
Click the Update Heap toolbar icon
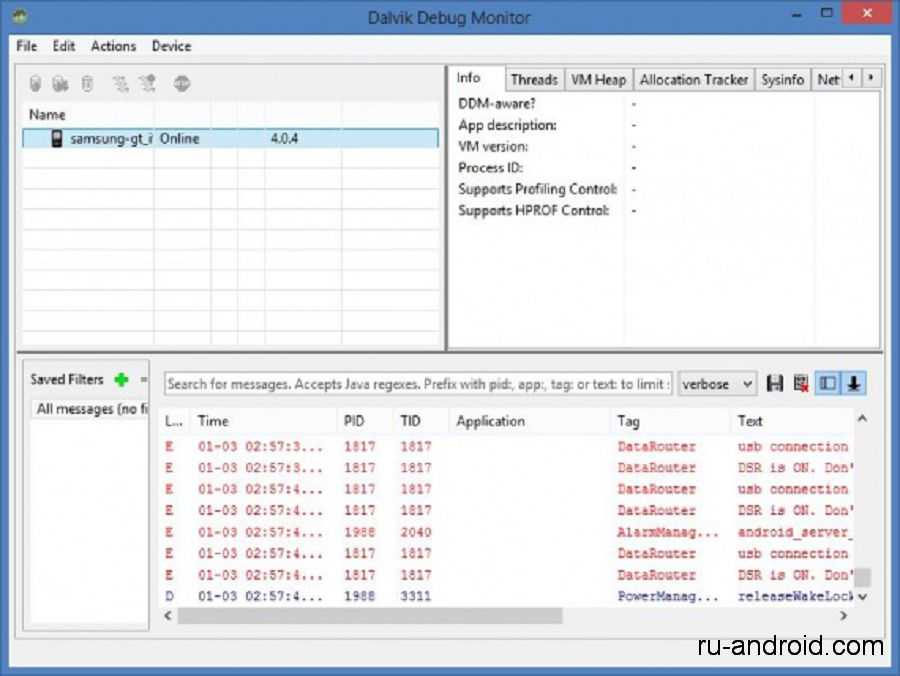click(x=36, y=84)
